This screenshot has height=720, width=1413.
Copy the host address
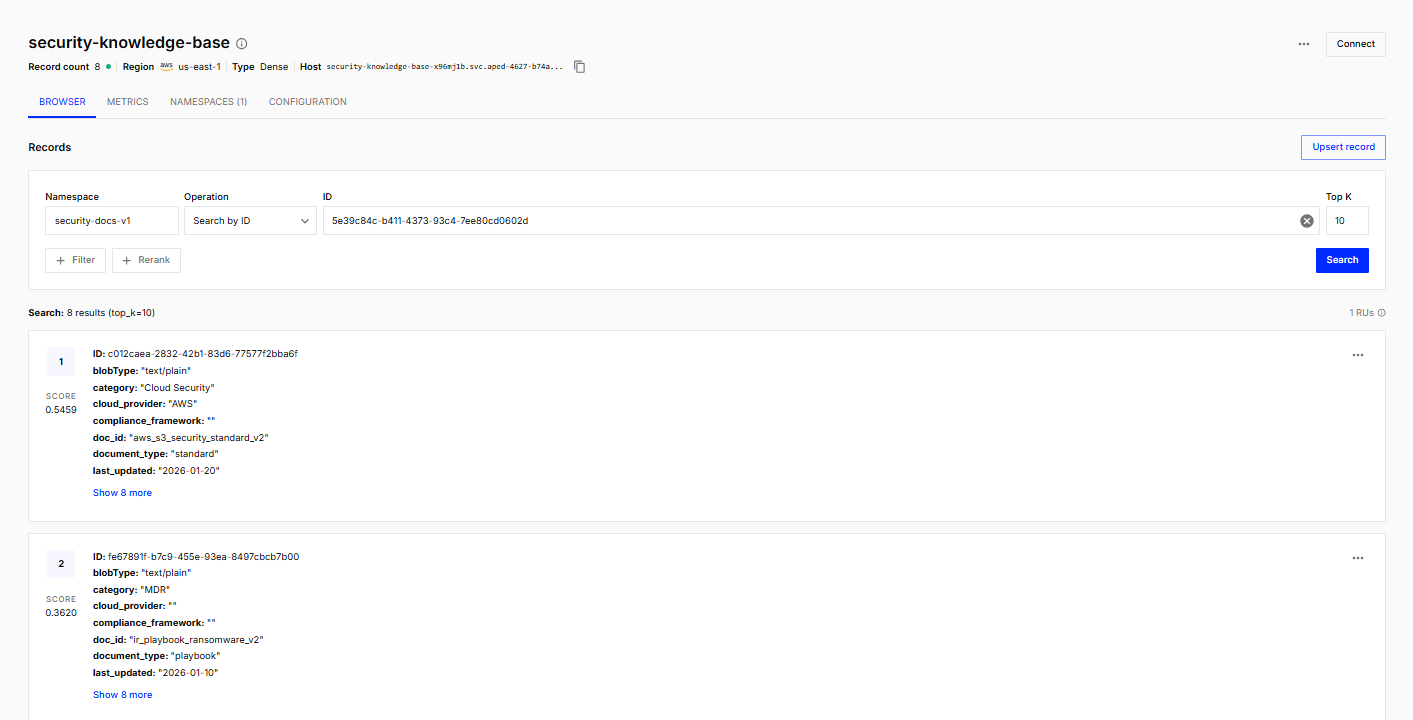point(580,67)
